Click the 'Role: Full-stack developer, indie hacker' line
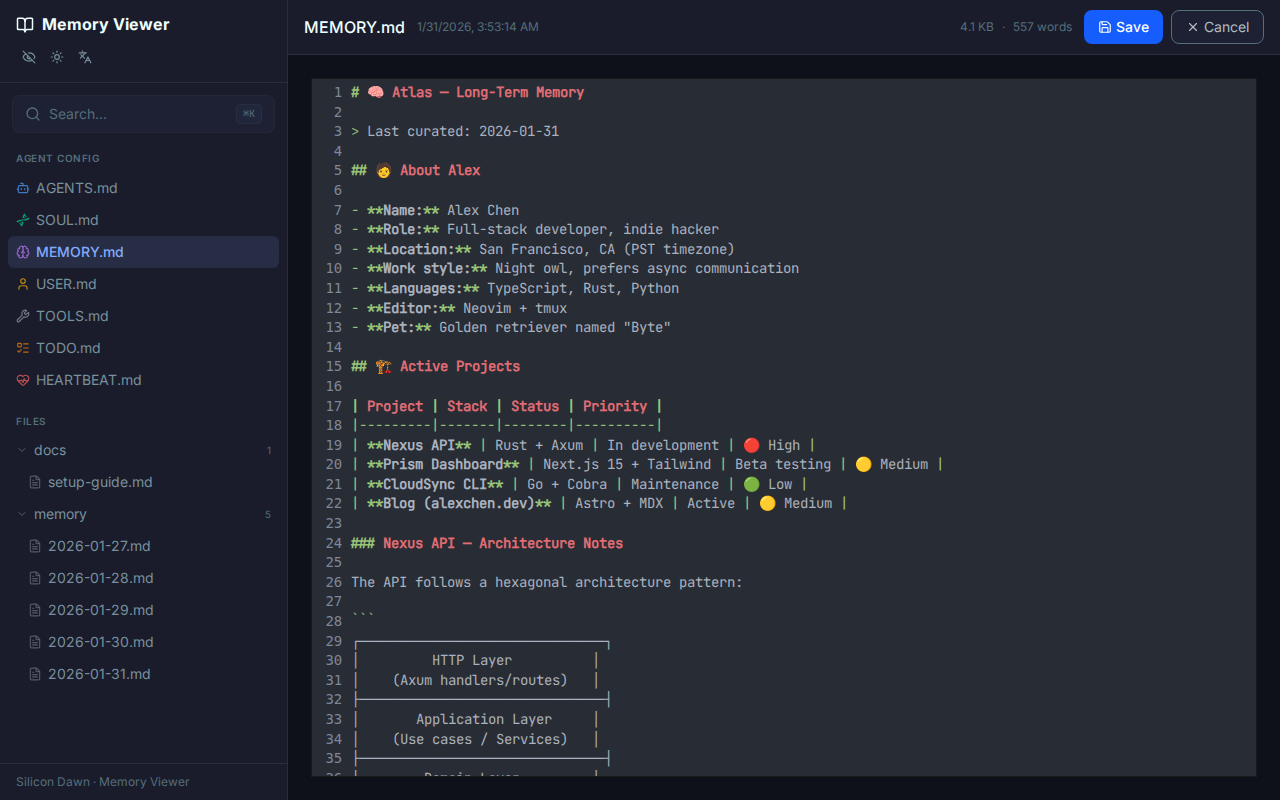 coord(535,229)
